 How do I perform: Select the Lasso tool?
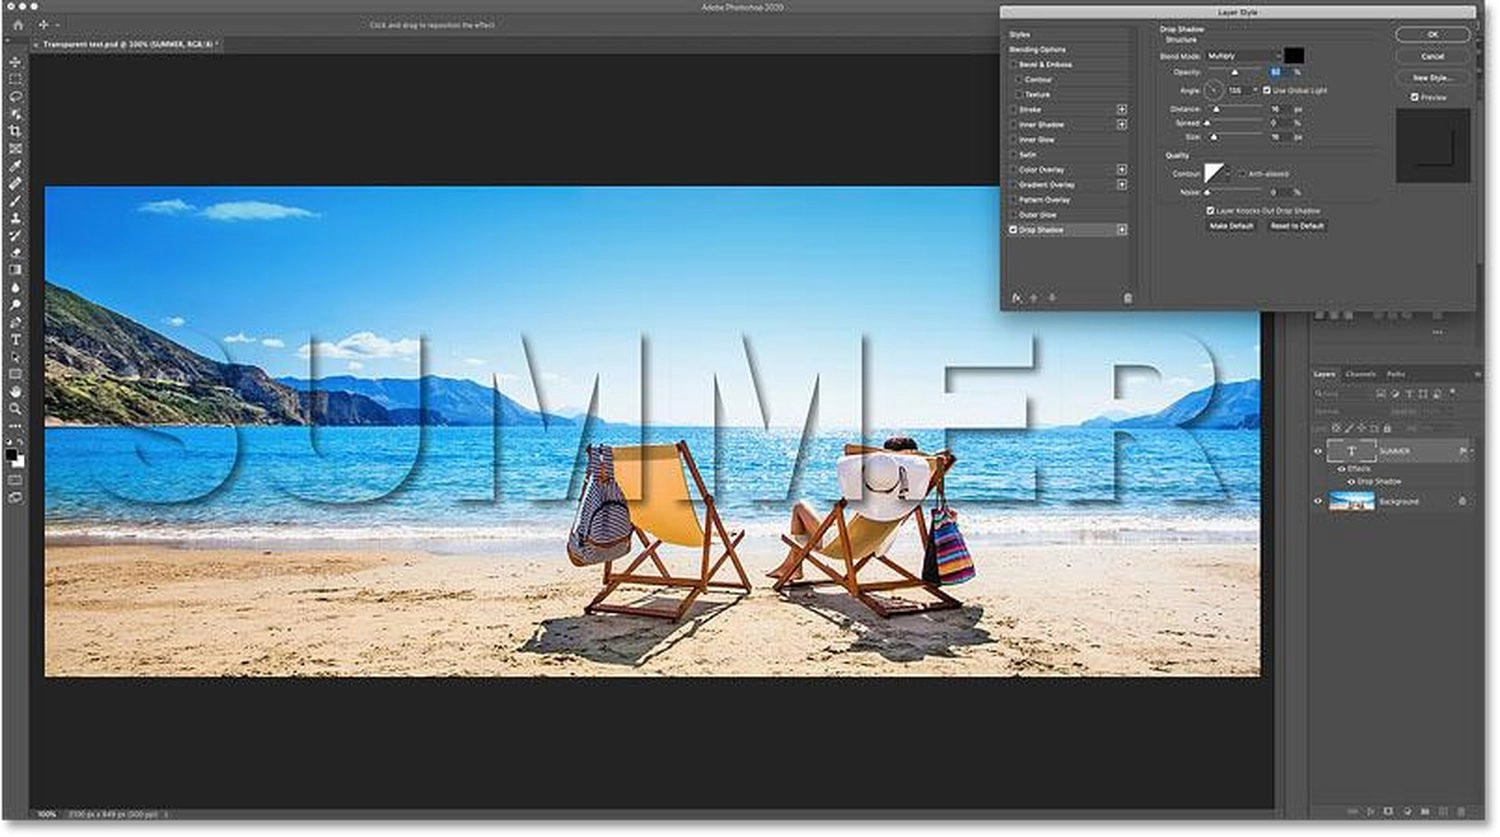(15, 97)
